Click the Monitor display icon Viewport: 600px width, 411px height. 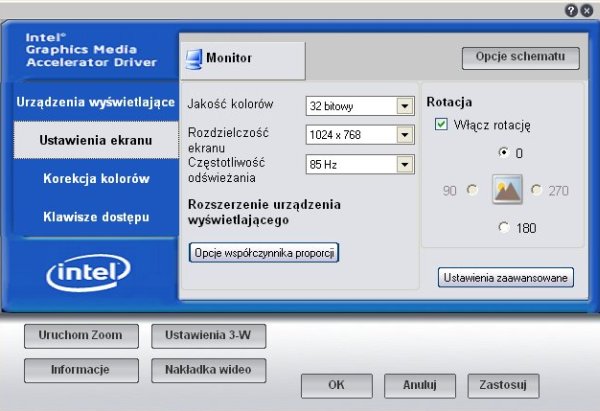tap(194, 59)
